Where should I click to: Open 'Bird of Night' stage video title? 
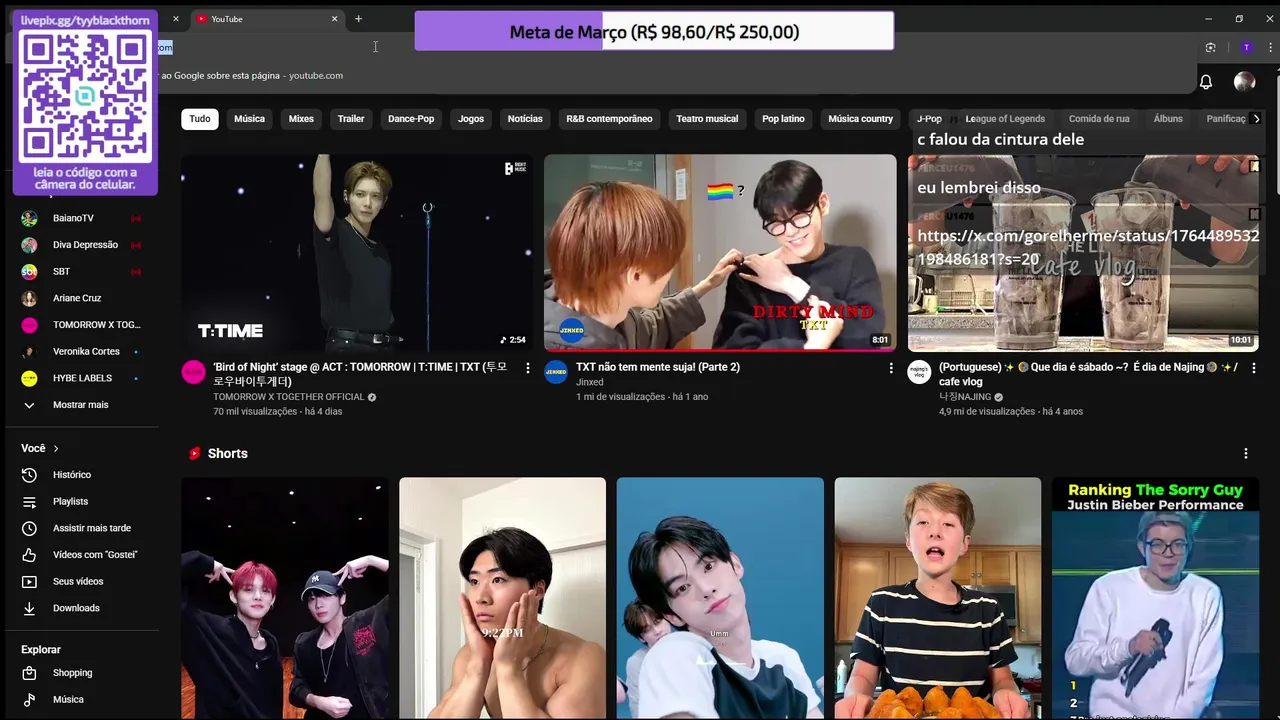point(360,374)
